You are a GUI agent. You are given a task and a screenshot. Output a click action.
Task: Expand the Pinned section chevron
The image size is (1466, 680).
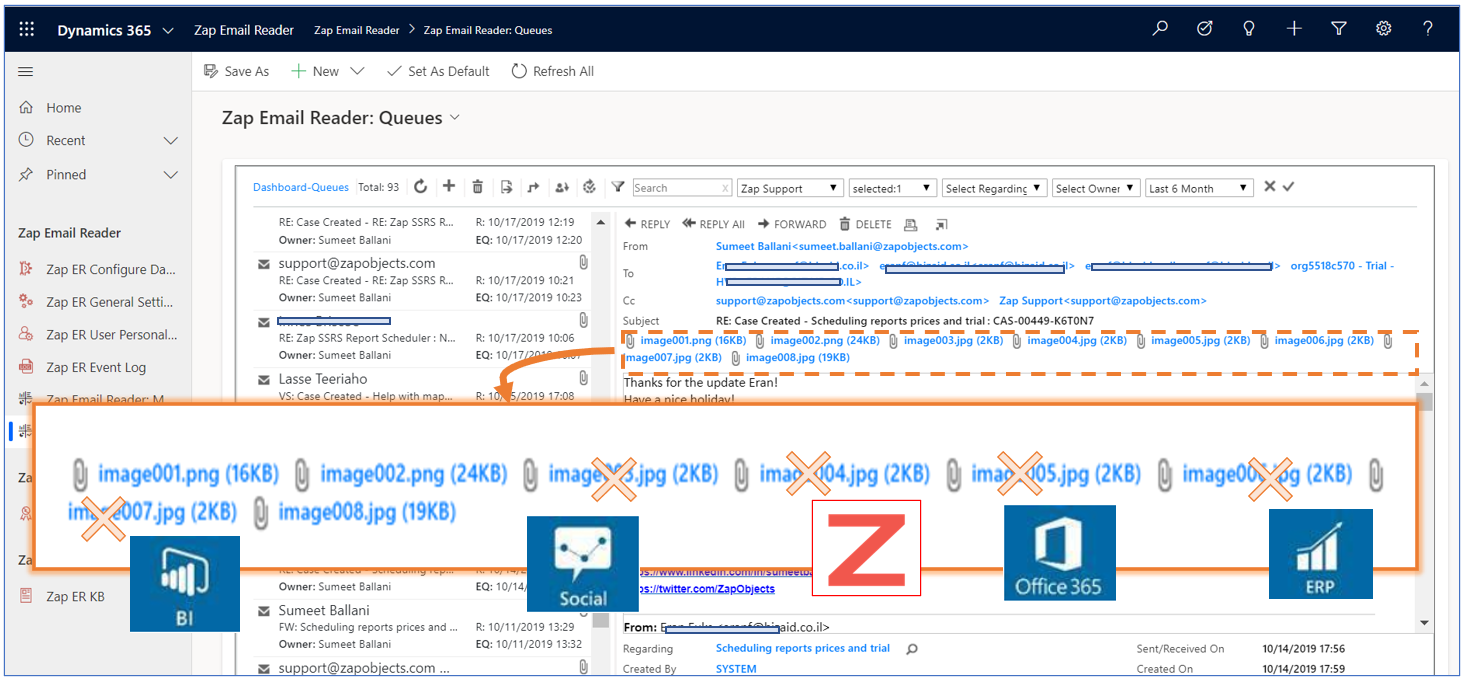click(171, 175)
